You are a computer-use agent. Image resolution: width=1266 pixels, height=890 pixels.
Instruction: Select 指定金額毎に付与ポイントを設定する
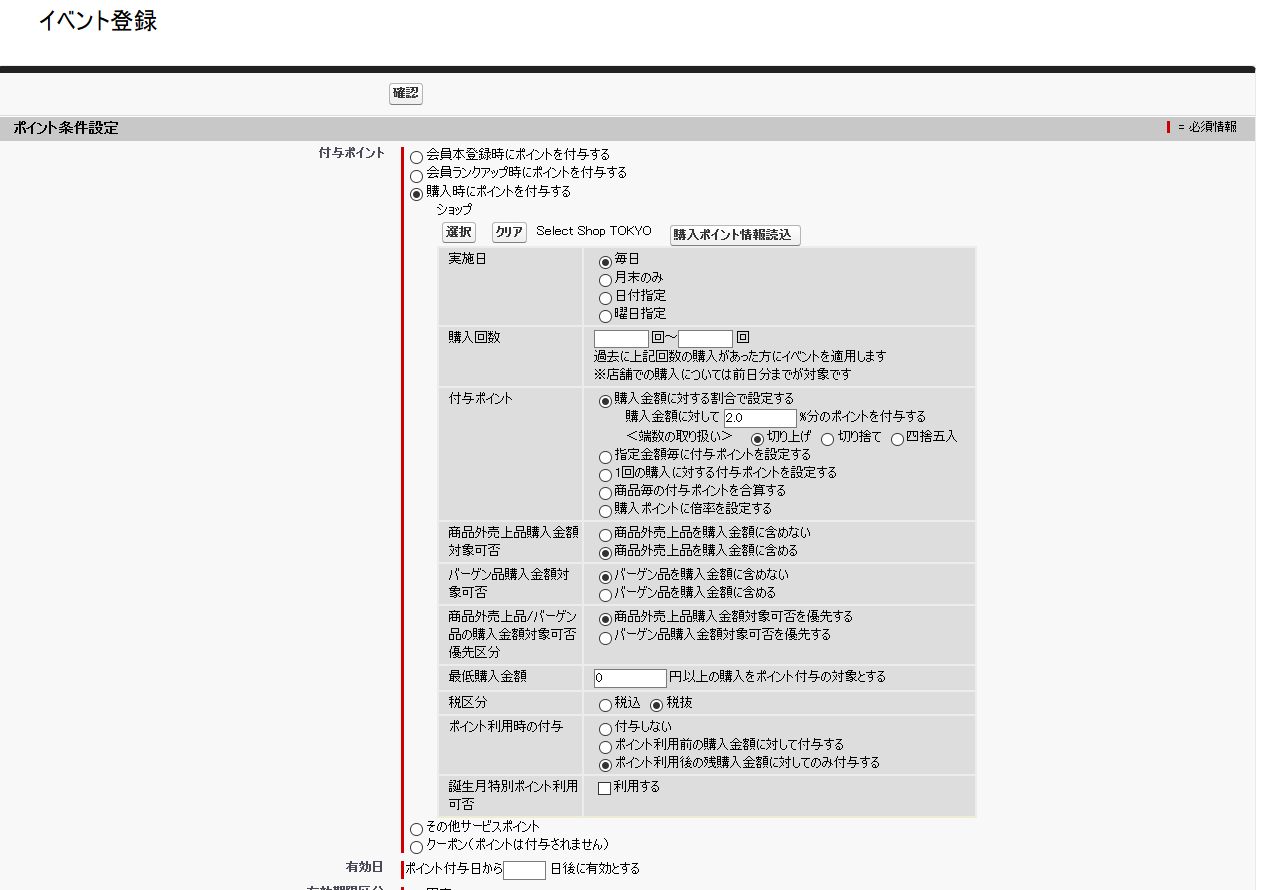(605, 456)
